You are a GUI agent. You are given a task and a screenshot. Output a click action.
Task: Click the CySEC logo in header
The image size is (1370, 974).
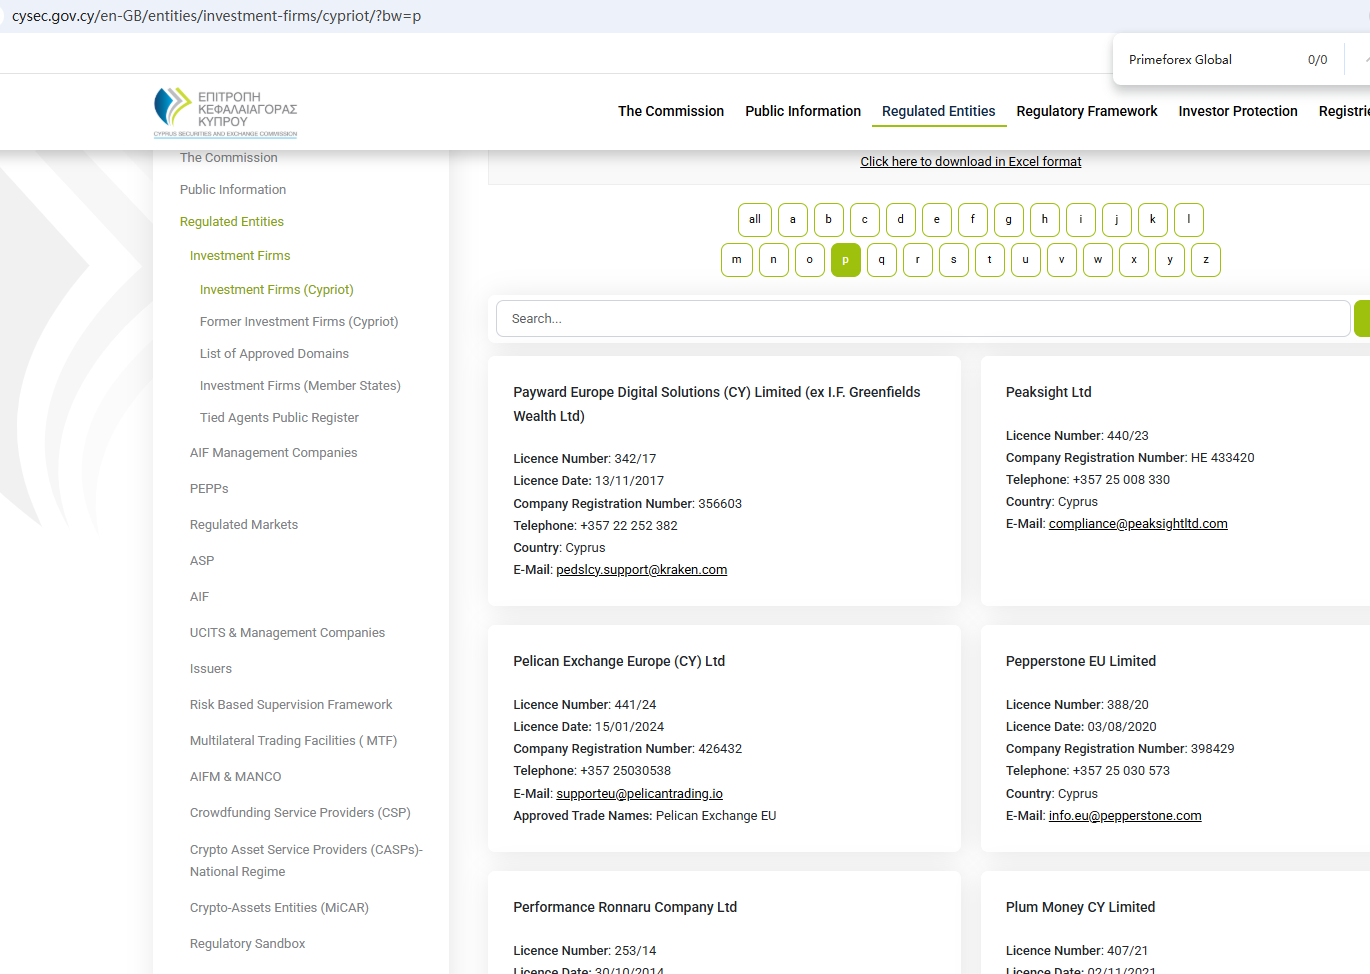point(225,112)
